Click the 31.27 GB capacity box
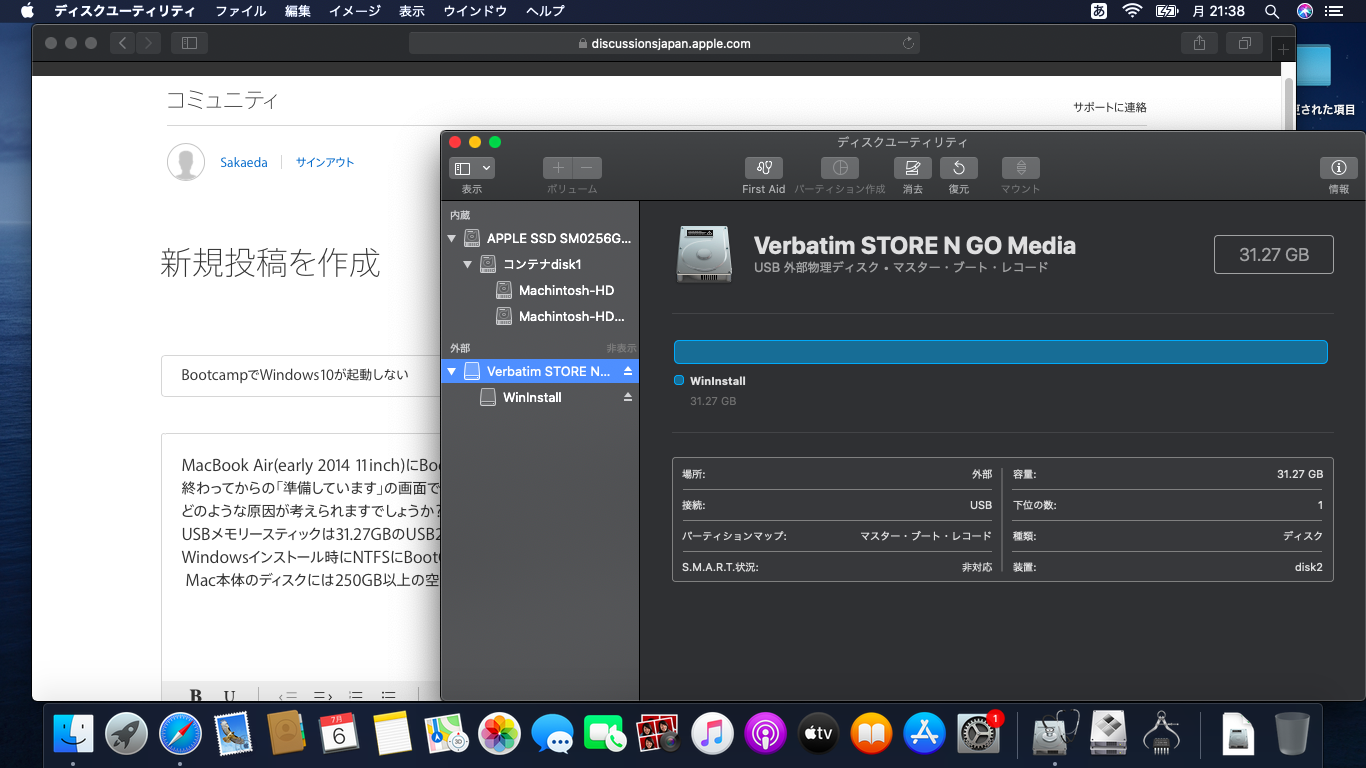Image resolution: width=1366 pixels, height=768 pixels. [x=1274, y=254]
